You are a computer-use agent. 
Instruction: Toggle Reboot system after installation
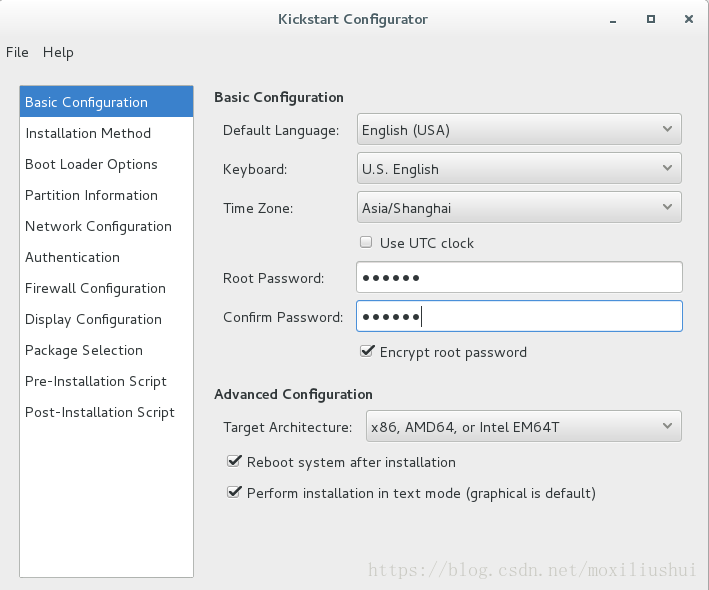pos(234,462)
